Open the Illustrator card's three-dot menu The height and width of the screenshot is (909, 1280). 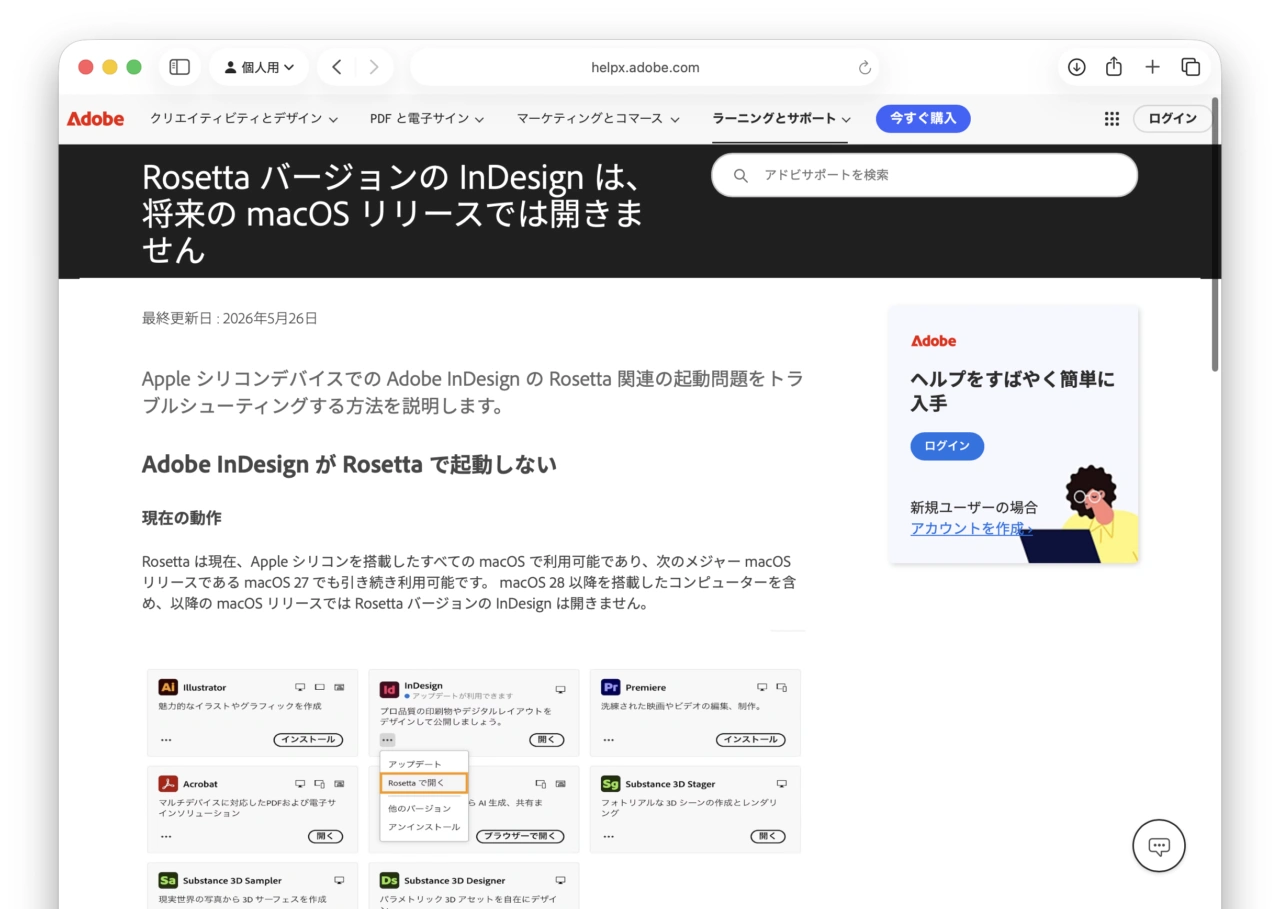pyautogui.click(x=166, y=740)
